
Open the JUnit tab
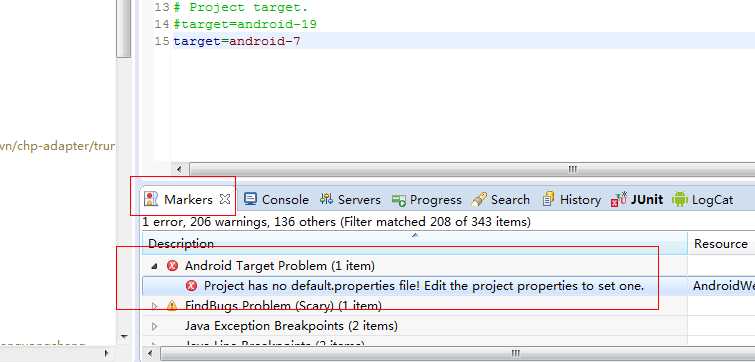coord(637,199)
